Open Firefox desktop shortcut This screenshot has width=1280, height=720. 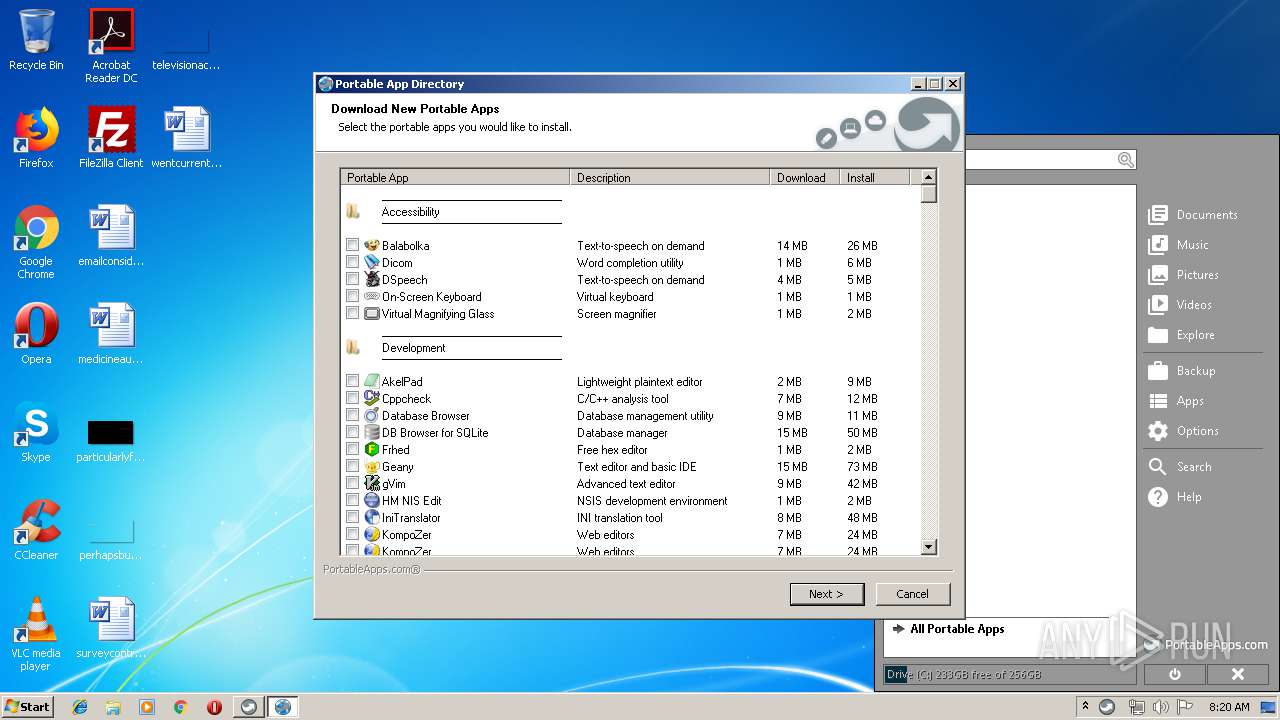36,138
